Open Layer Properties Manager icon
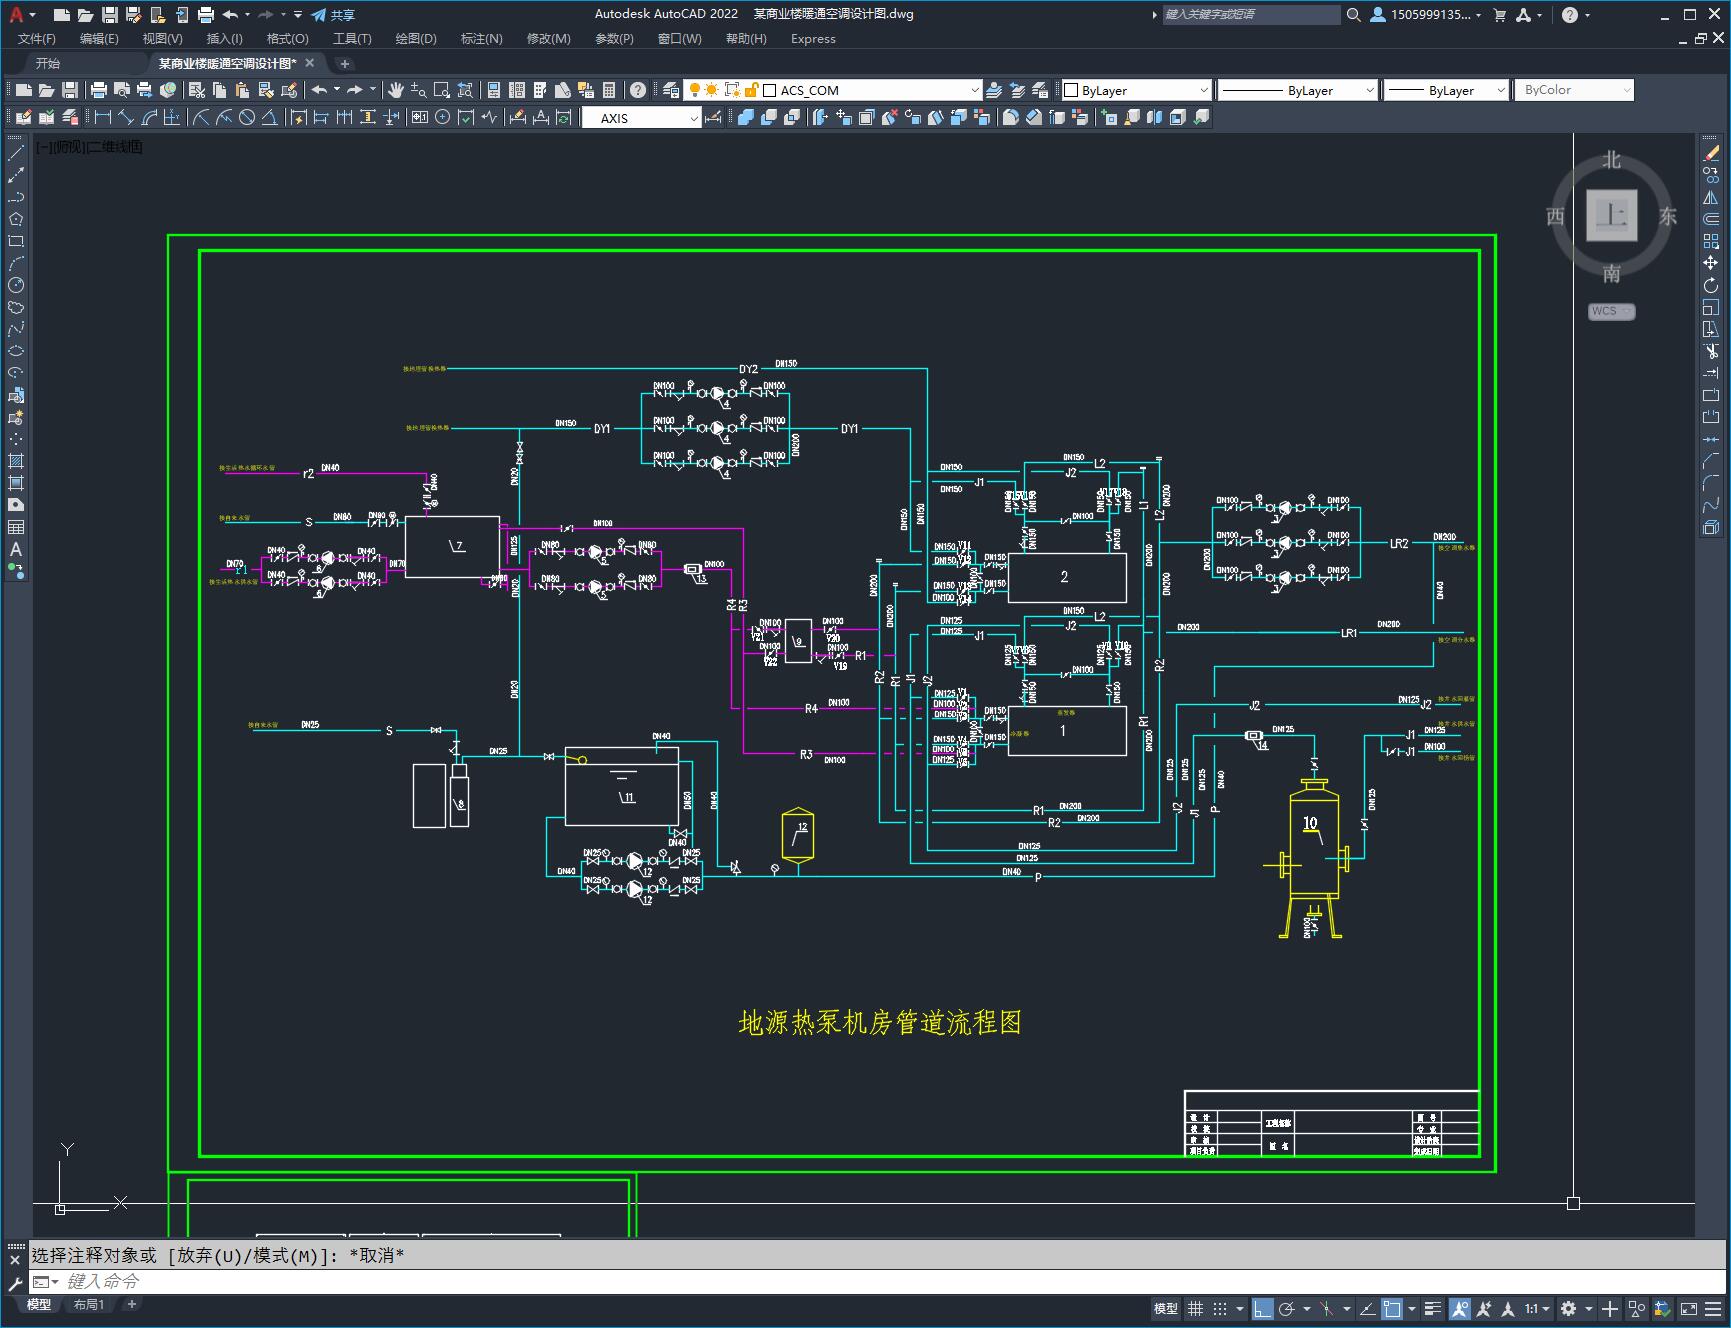The width and height of the screenshot is (1731, 1328). pos(671,90)
